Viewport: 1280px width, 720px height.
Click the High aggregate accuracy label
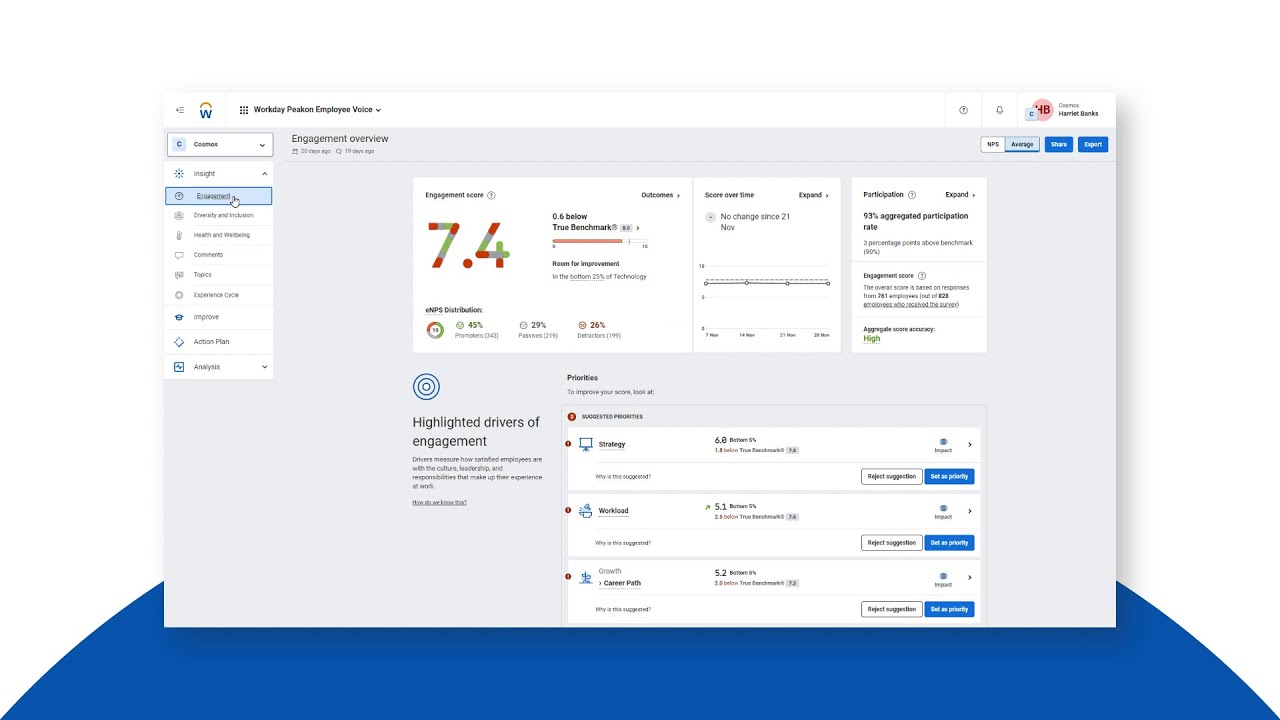[x=872, y=339]
